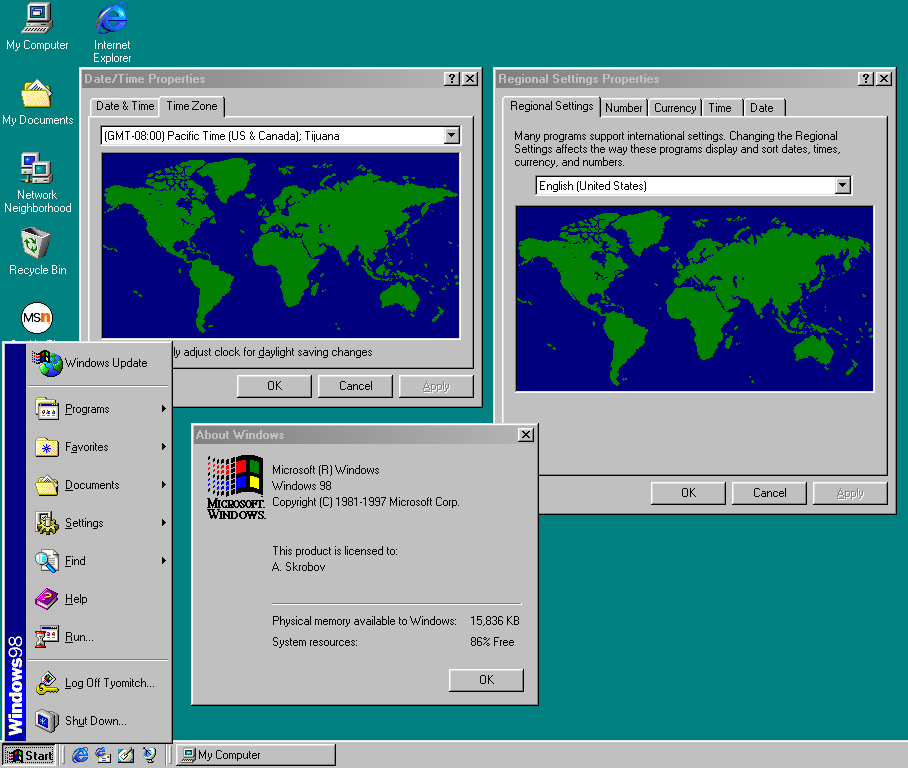The image size is (908, 768).
Task: Launch Internet Explorer from the quick launch bar
Action: point(80,755)
